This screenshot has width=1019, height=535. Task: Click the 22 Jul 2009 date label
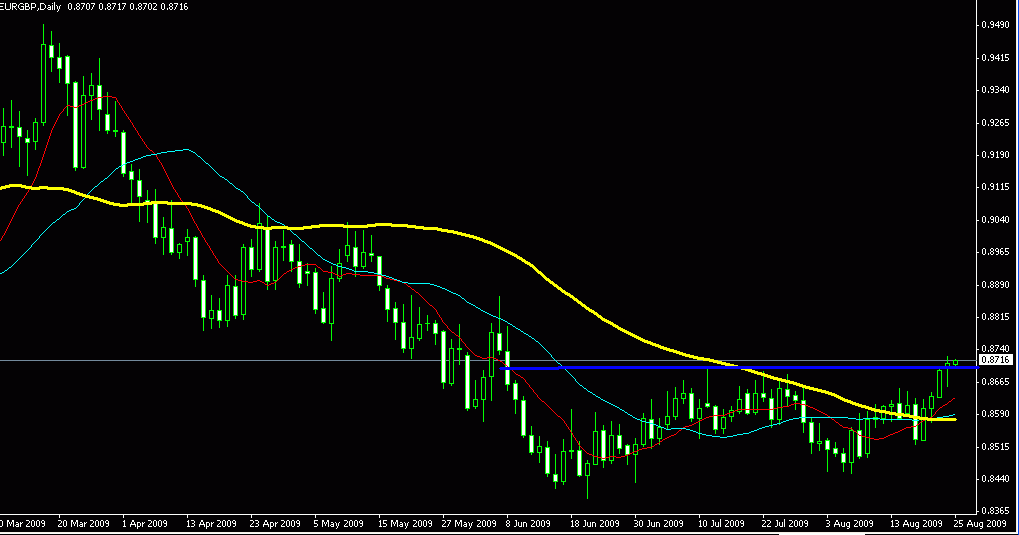tap(785, 523)
